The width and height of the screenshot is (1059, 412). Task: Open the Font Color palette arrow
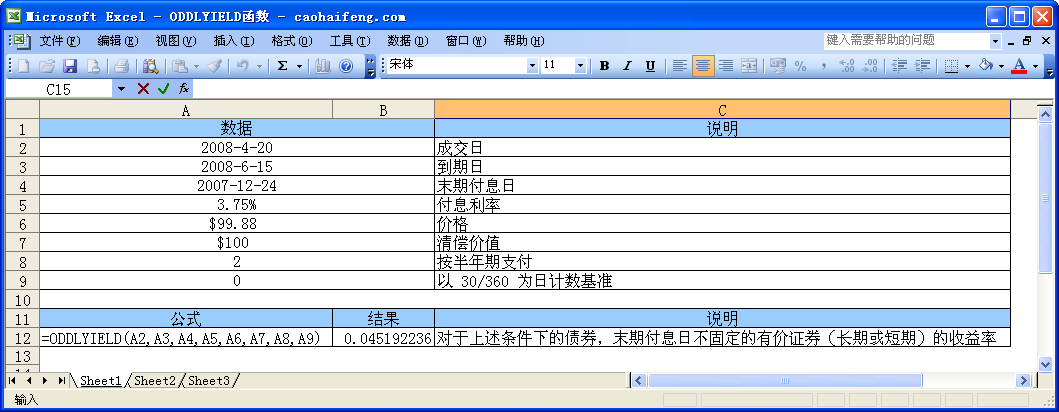(x=1035, y=66)
